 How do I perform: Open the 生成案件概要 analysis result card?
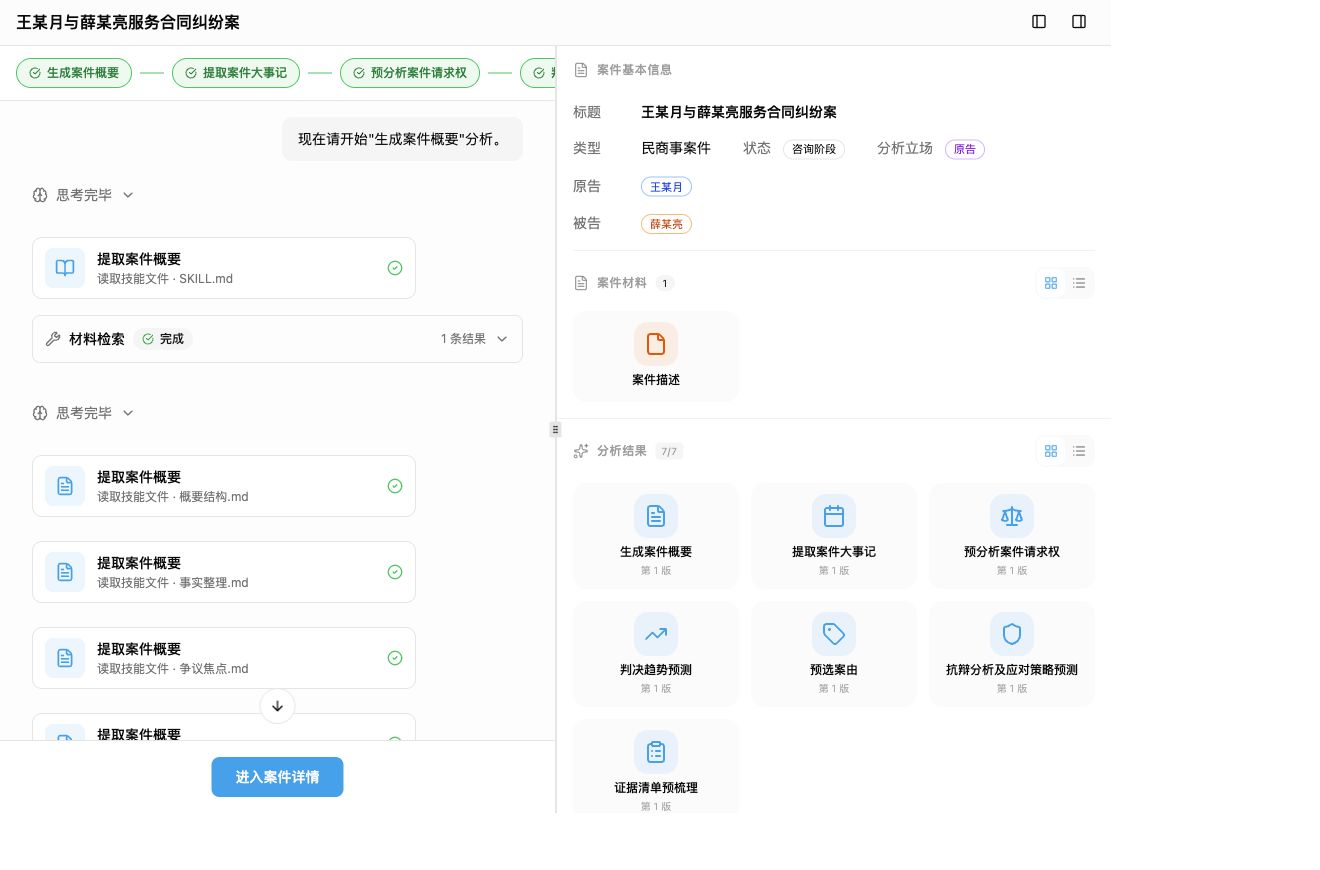(656, 536)
